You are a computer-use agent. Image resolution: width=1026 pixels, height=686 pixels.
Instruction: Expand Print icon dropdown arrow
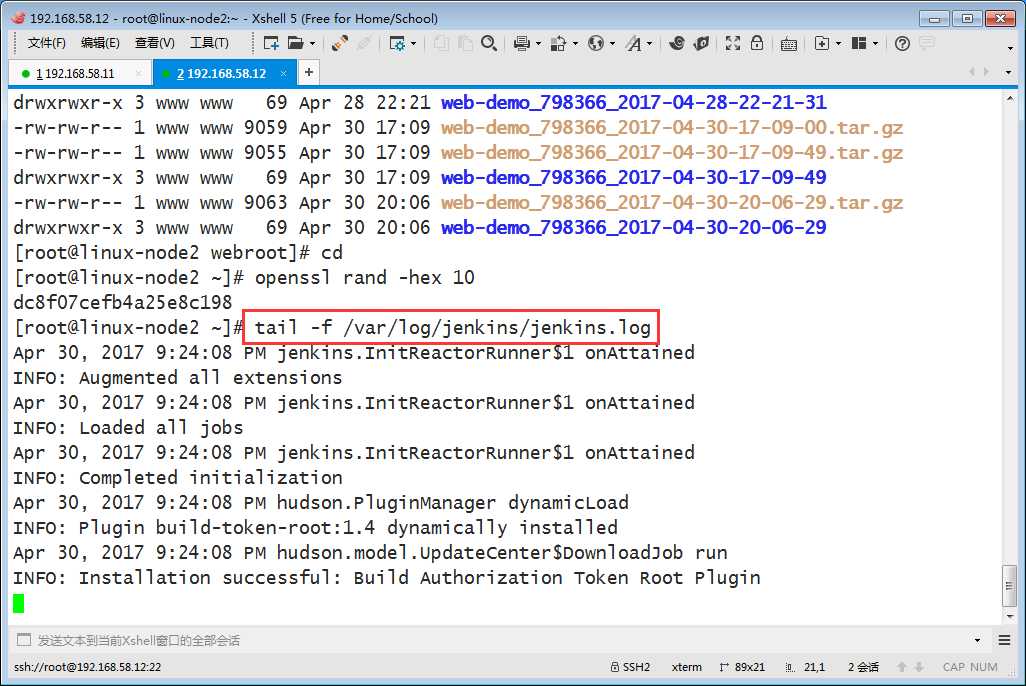coord(538,44)
